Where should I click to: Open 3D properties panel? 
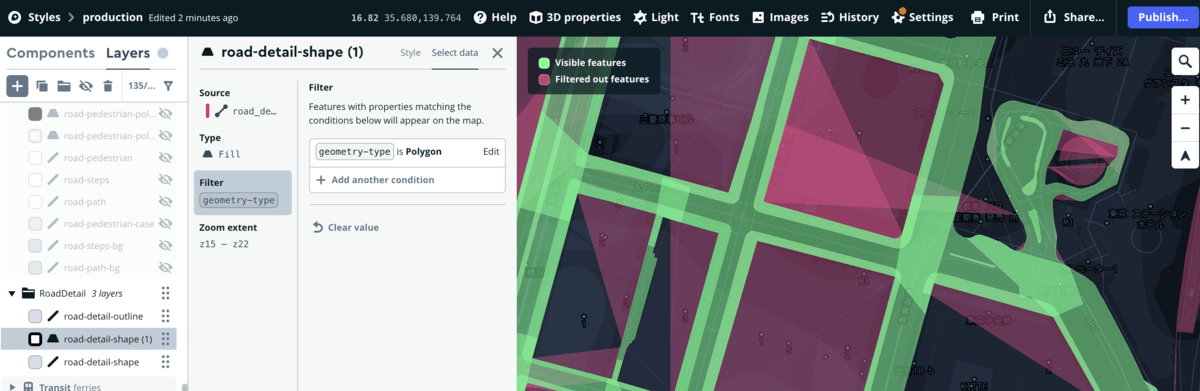click(x=575, y=17)
